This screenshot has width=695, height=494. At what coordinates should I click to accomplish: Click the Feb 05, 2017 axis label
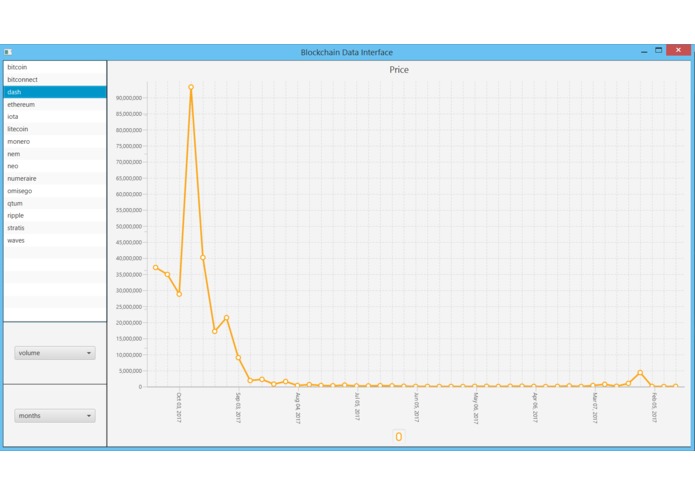[654, 407]
